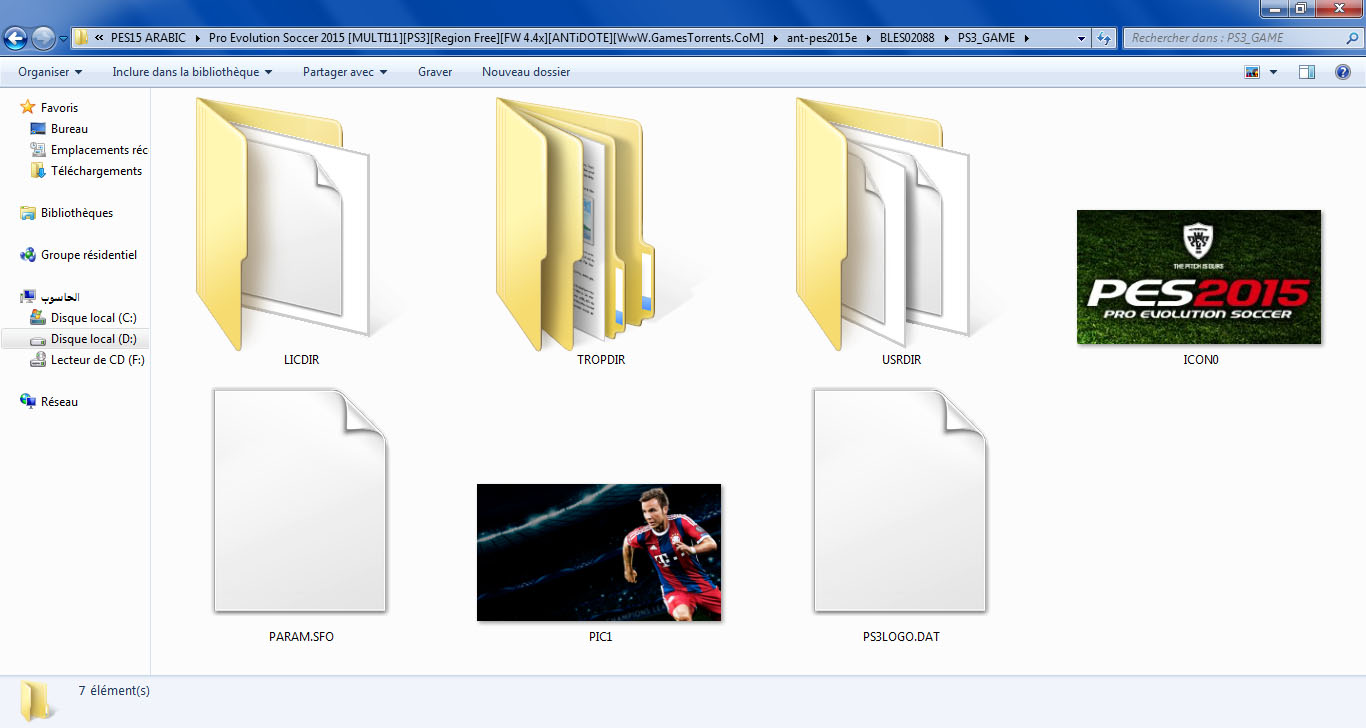Screen dimensions: 1366x728
Task: Refresh the current folder view
Action: point(1104,39)
